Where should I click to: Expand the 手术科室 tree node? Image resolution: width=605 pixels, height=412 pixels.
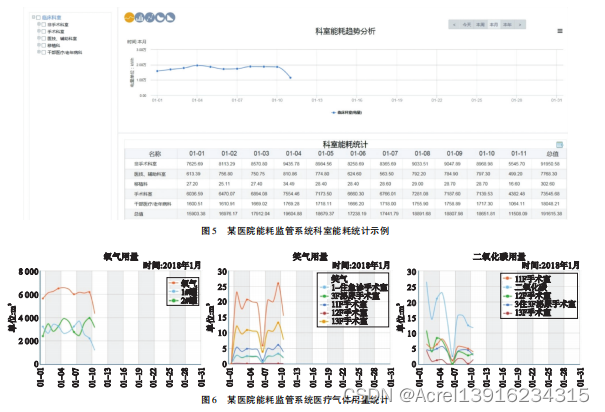click(x=39, y=31)
